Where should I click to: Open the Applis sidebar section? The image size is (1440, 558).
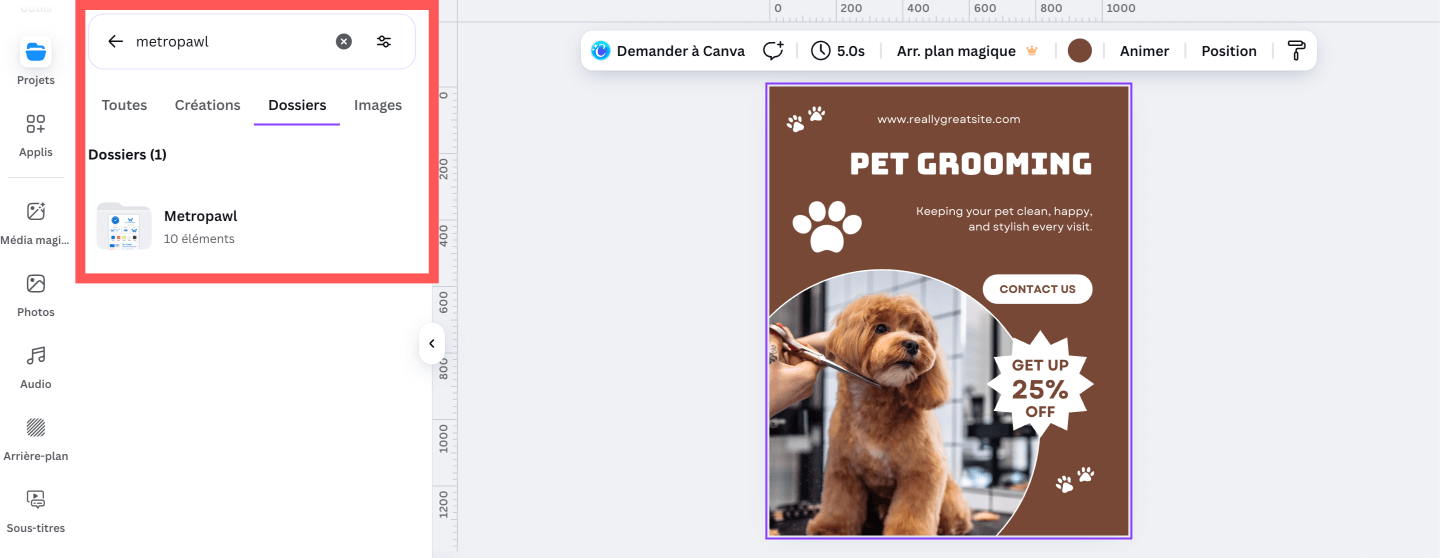coord(36,135)
